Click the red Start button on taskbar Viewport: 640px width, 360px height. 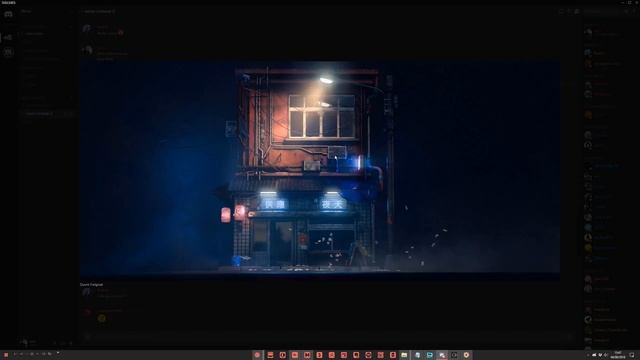click(6, 355)
